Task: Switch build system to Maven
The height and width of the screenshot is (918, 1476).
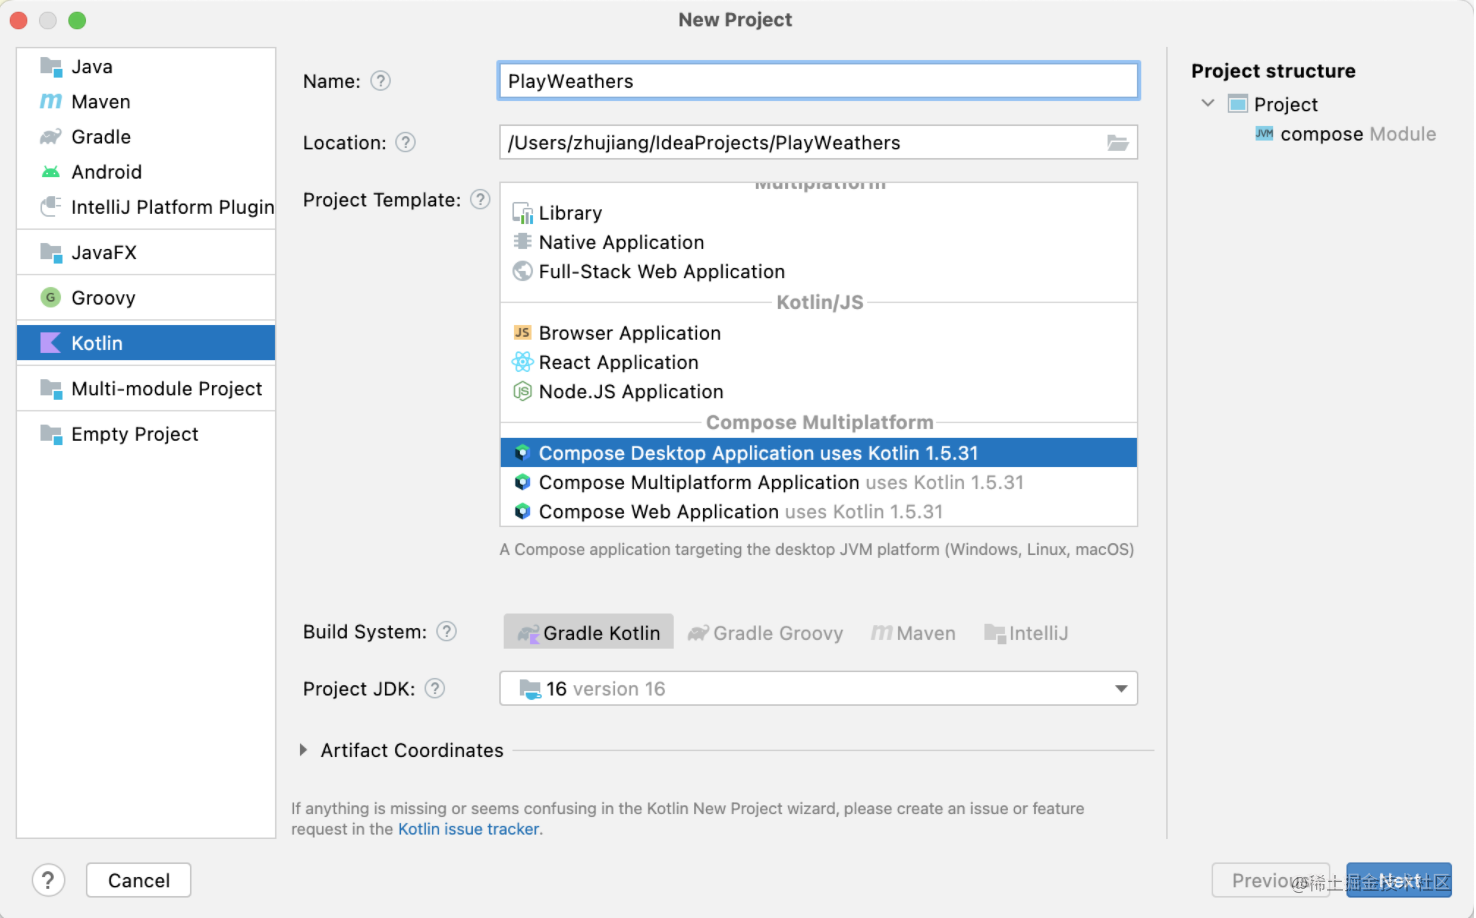Action: click(913, 633)
